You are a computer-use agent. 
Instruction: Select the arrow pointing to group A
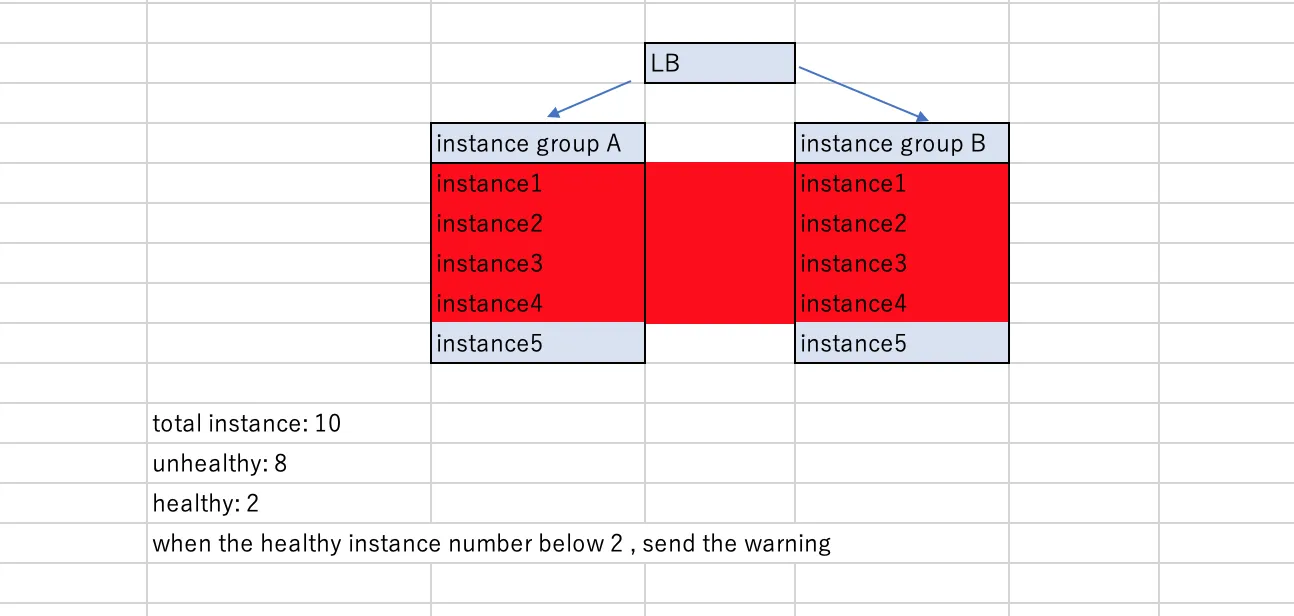pyautogui.click(x=590, y=99)
